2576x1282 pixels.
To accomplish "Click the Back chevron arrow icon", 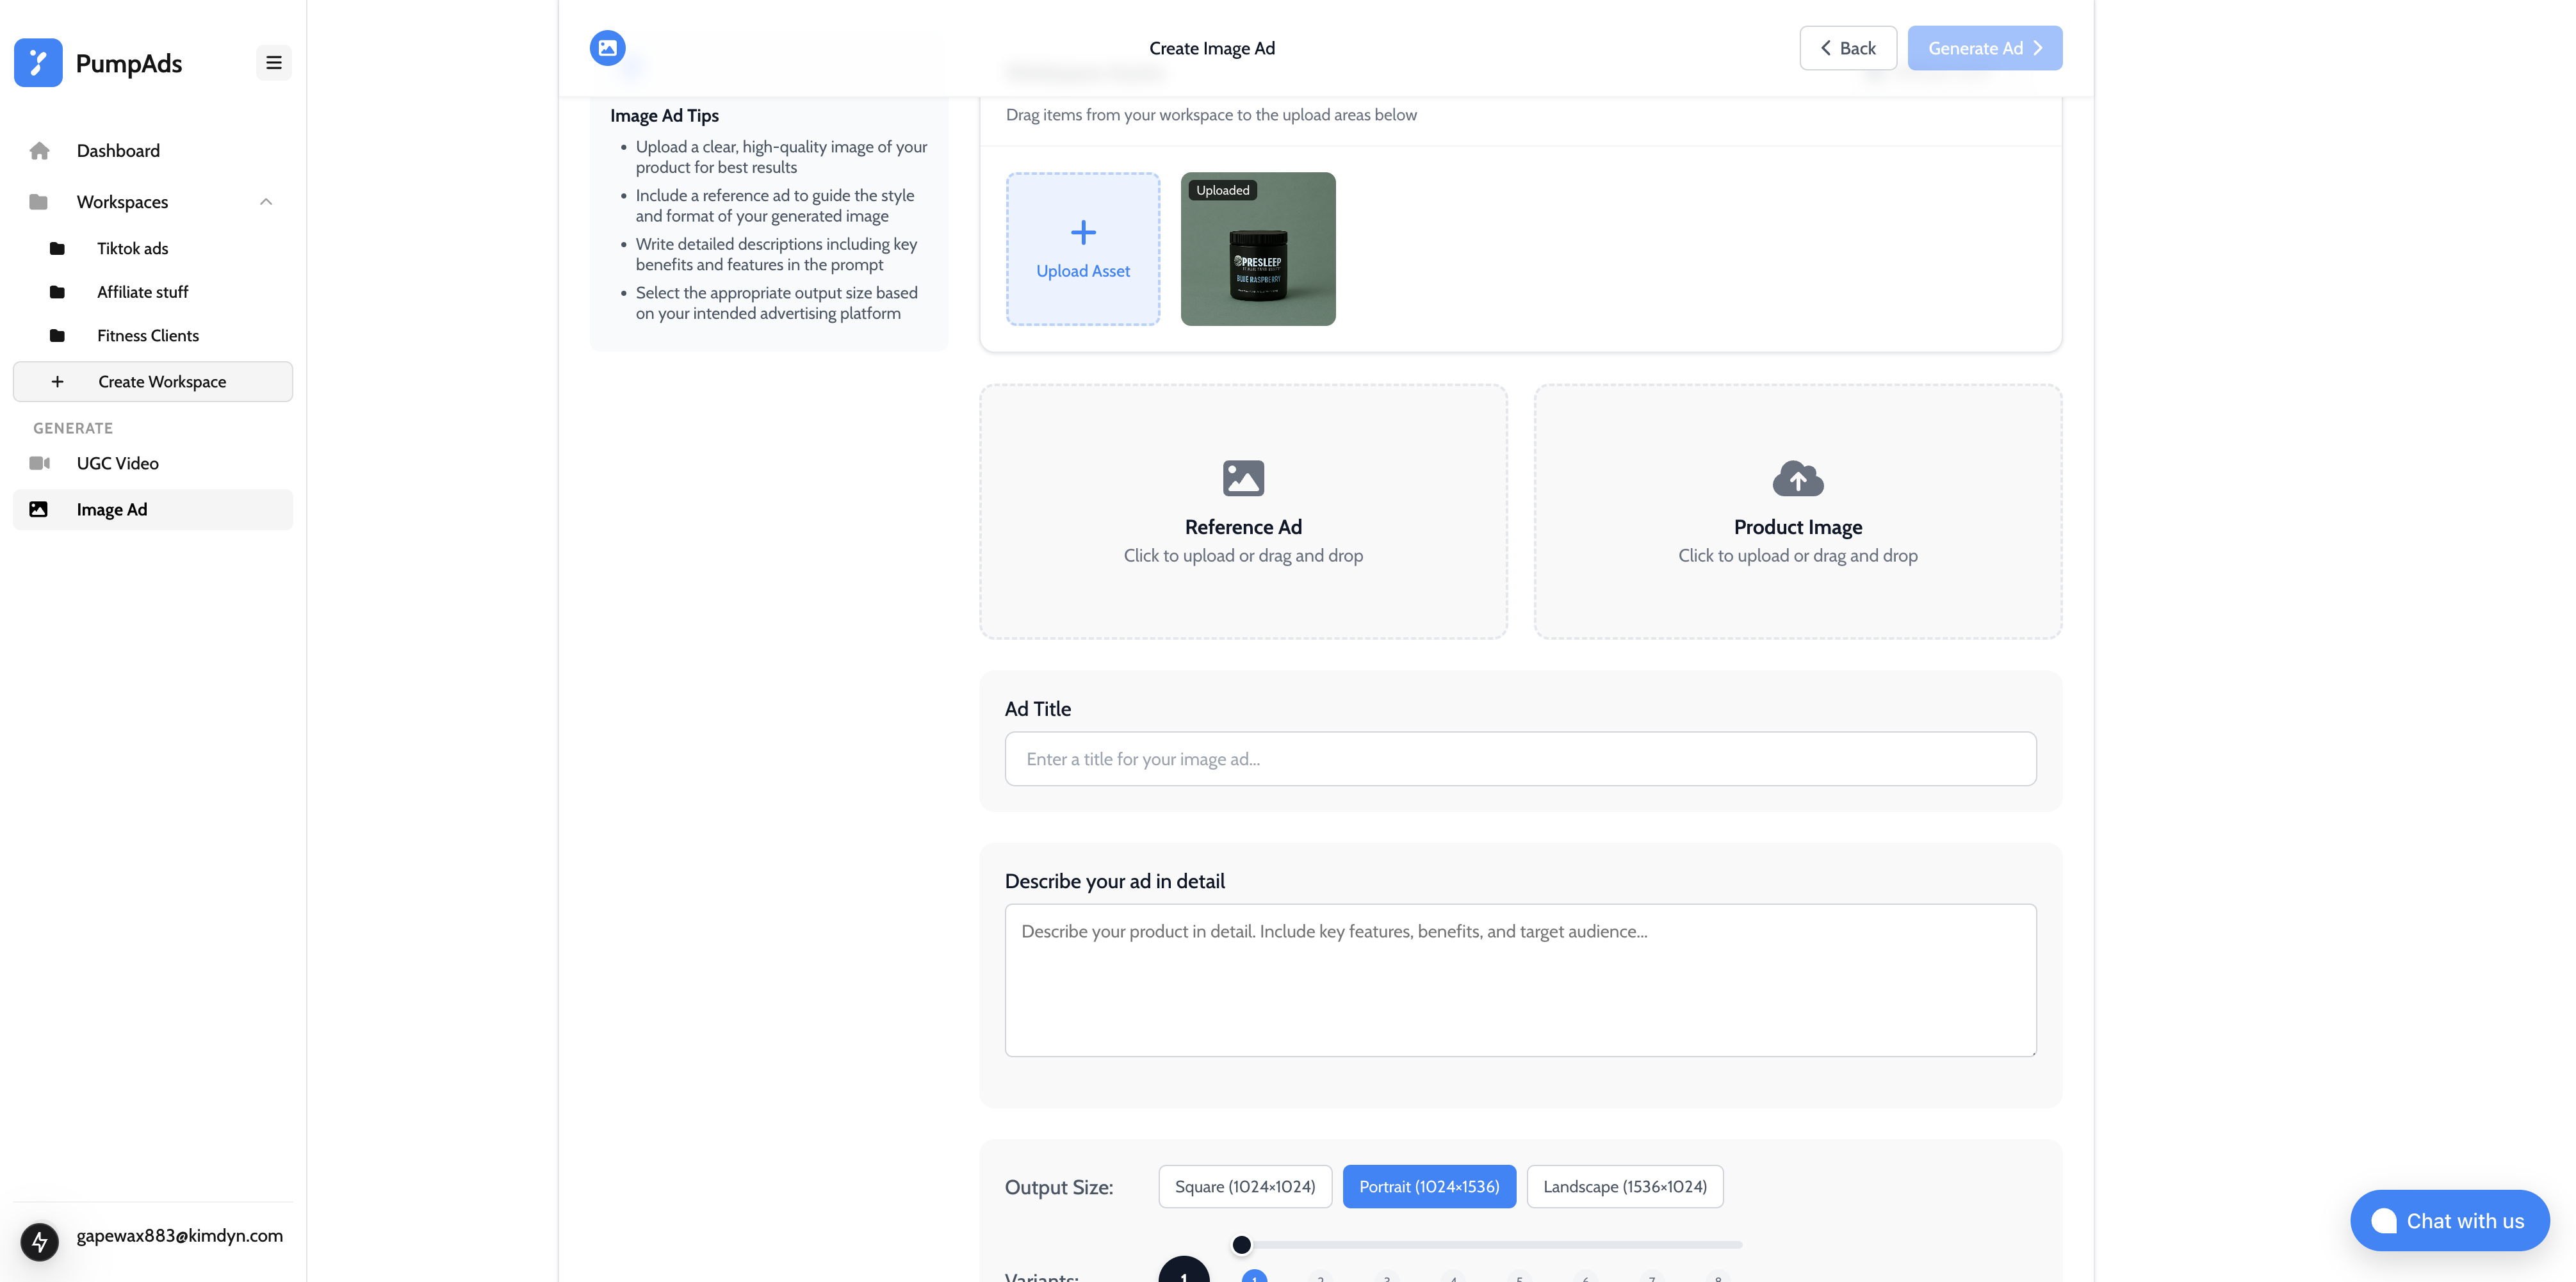I will tap(1826, 48).
